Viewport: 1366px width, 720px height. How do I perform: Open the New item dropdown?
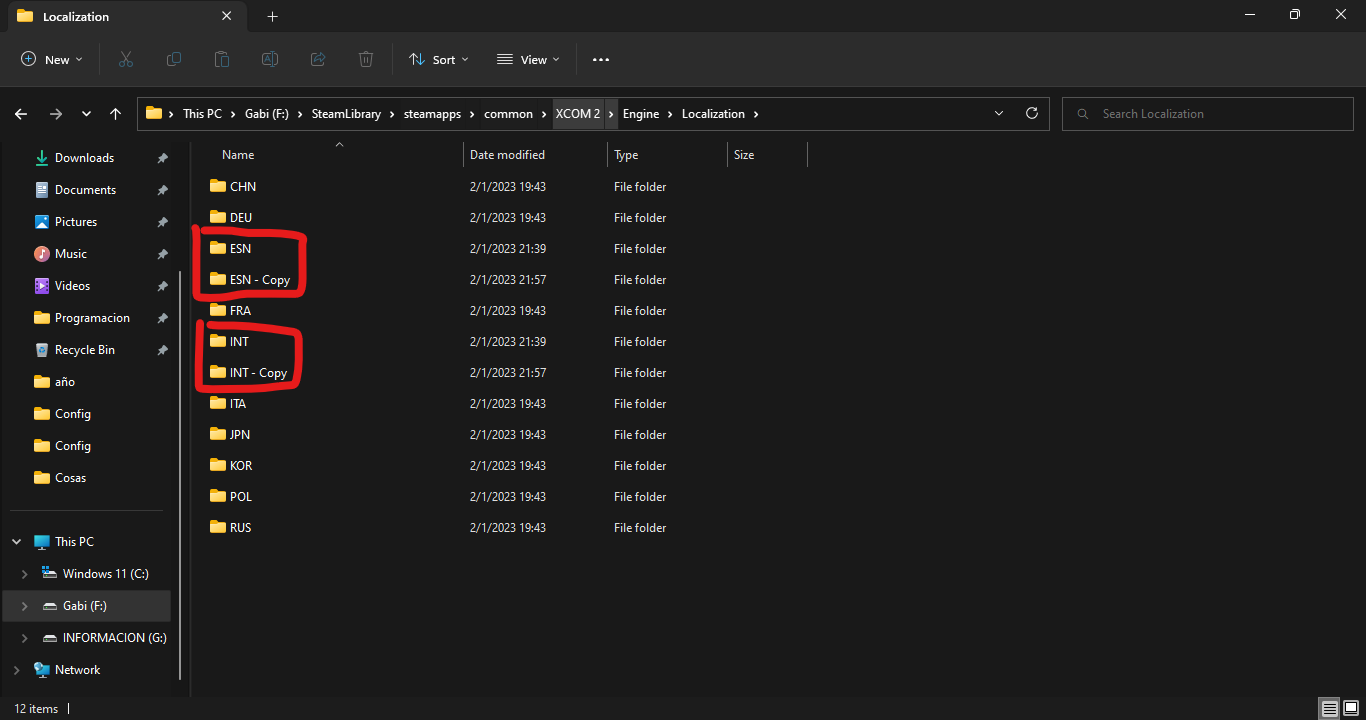tap(52, 60)
